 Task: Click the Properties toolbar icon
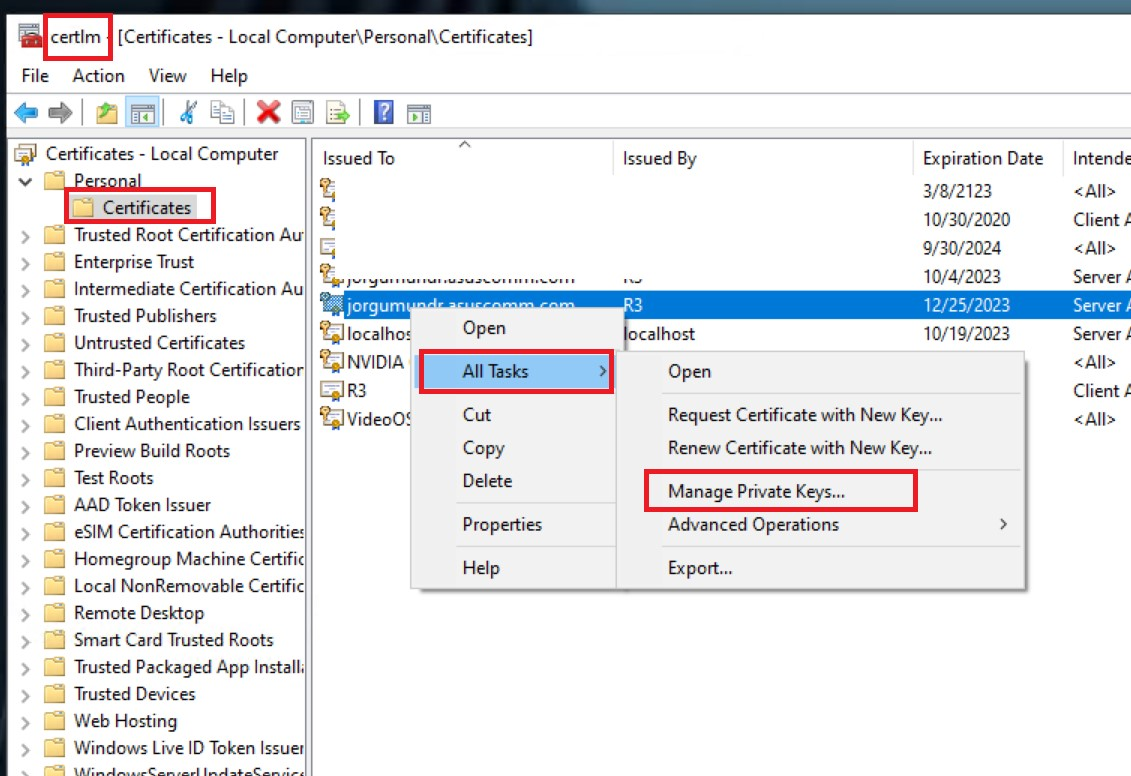pos(302,112)
